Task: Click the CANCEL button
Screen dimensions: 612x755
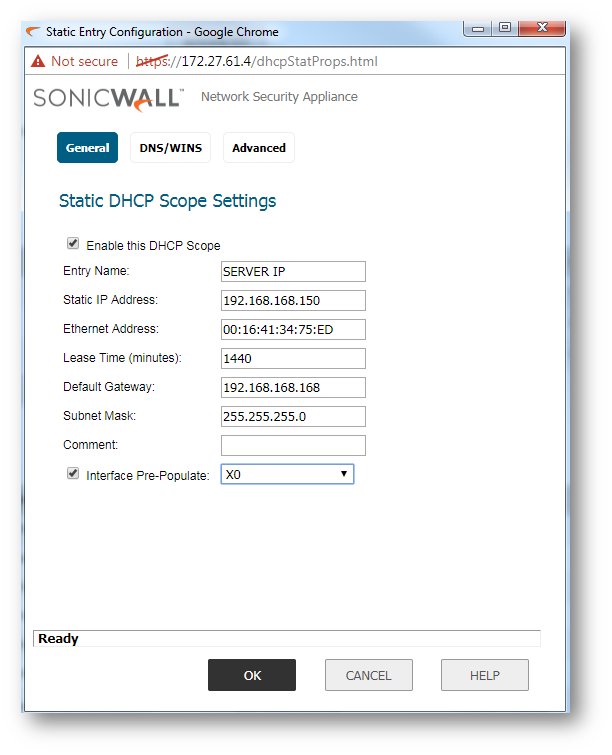Action: (368, 675)
